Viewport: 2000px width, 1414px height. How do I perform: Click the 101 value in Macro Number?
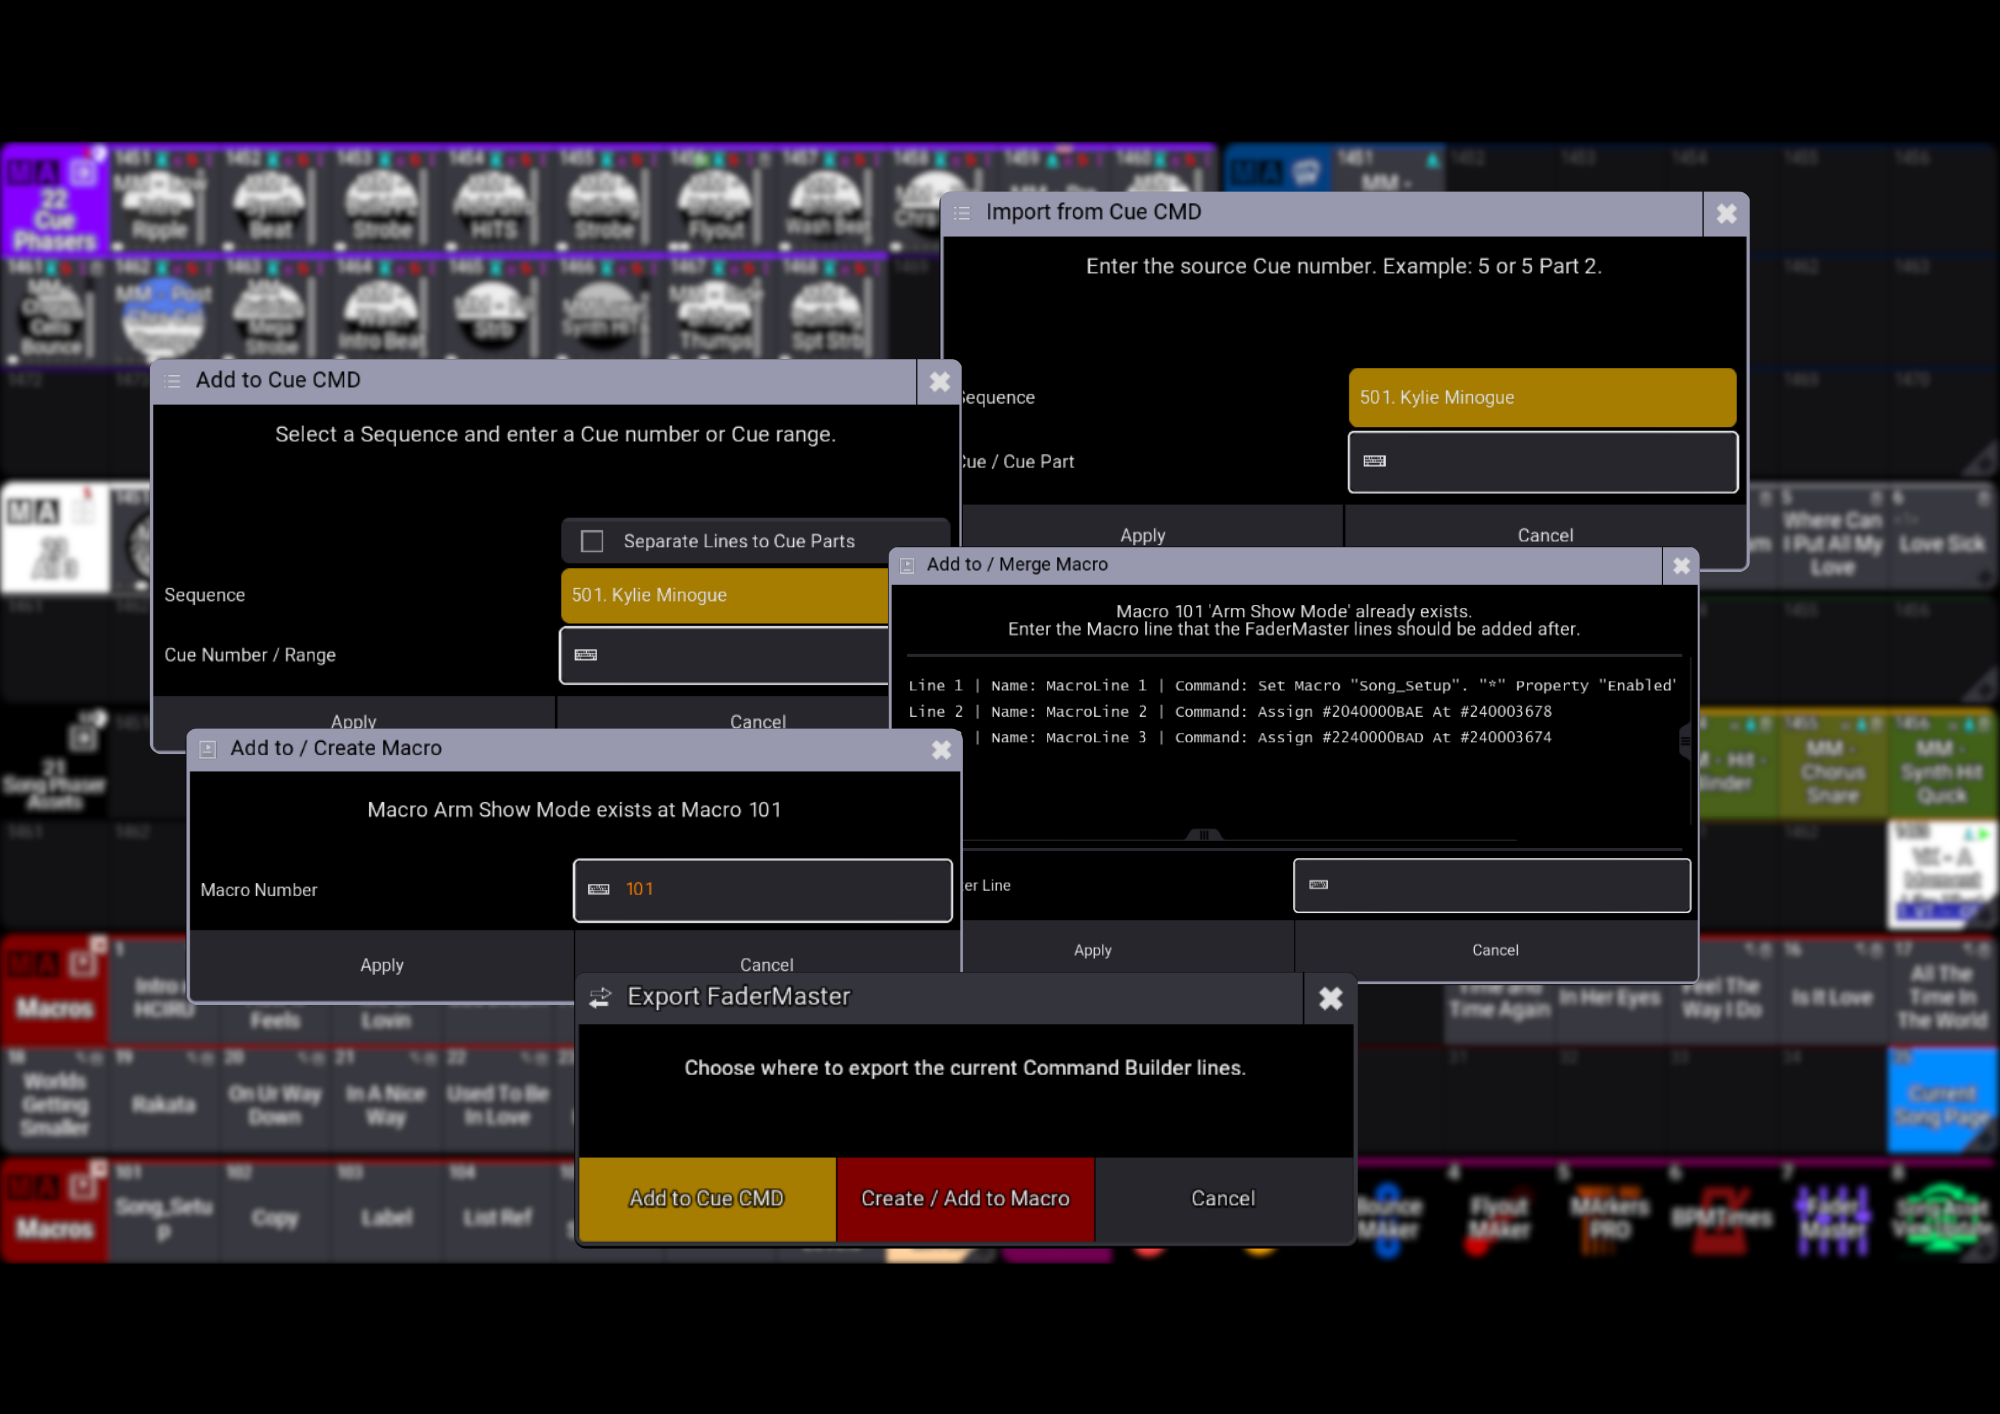coord(639,889)
